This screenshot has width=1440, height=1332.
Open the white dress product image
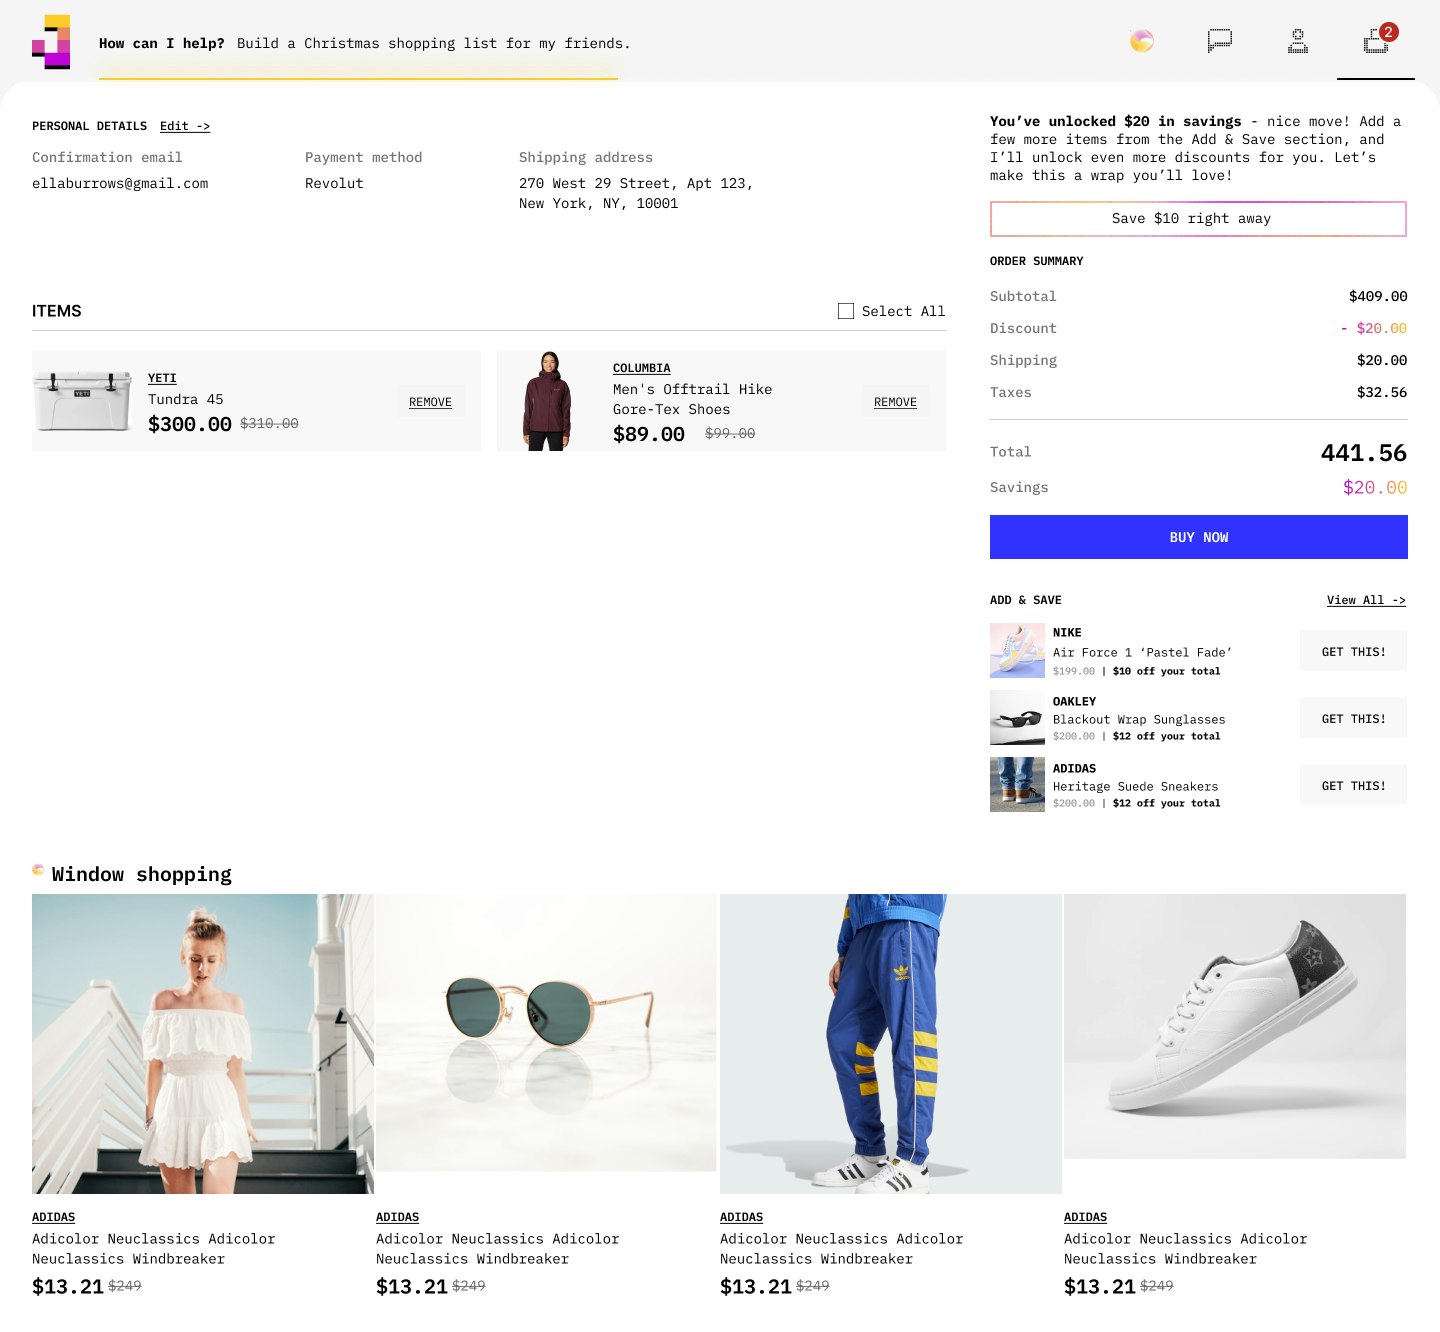203,1043
